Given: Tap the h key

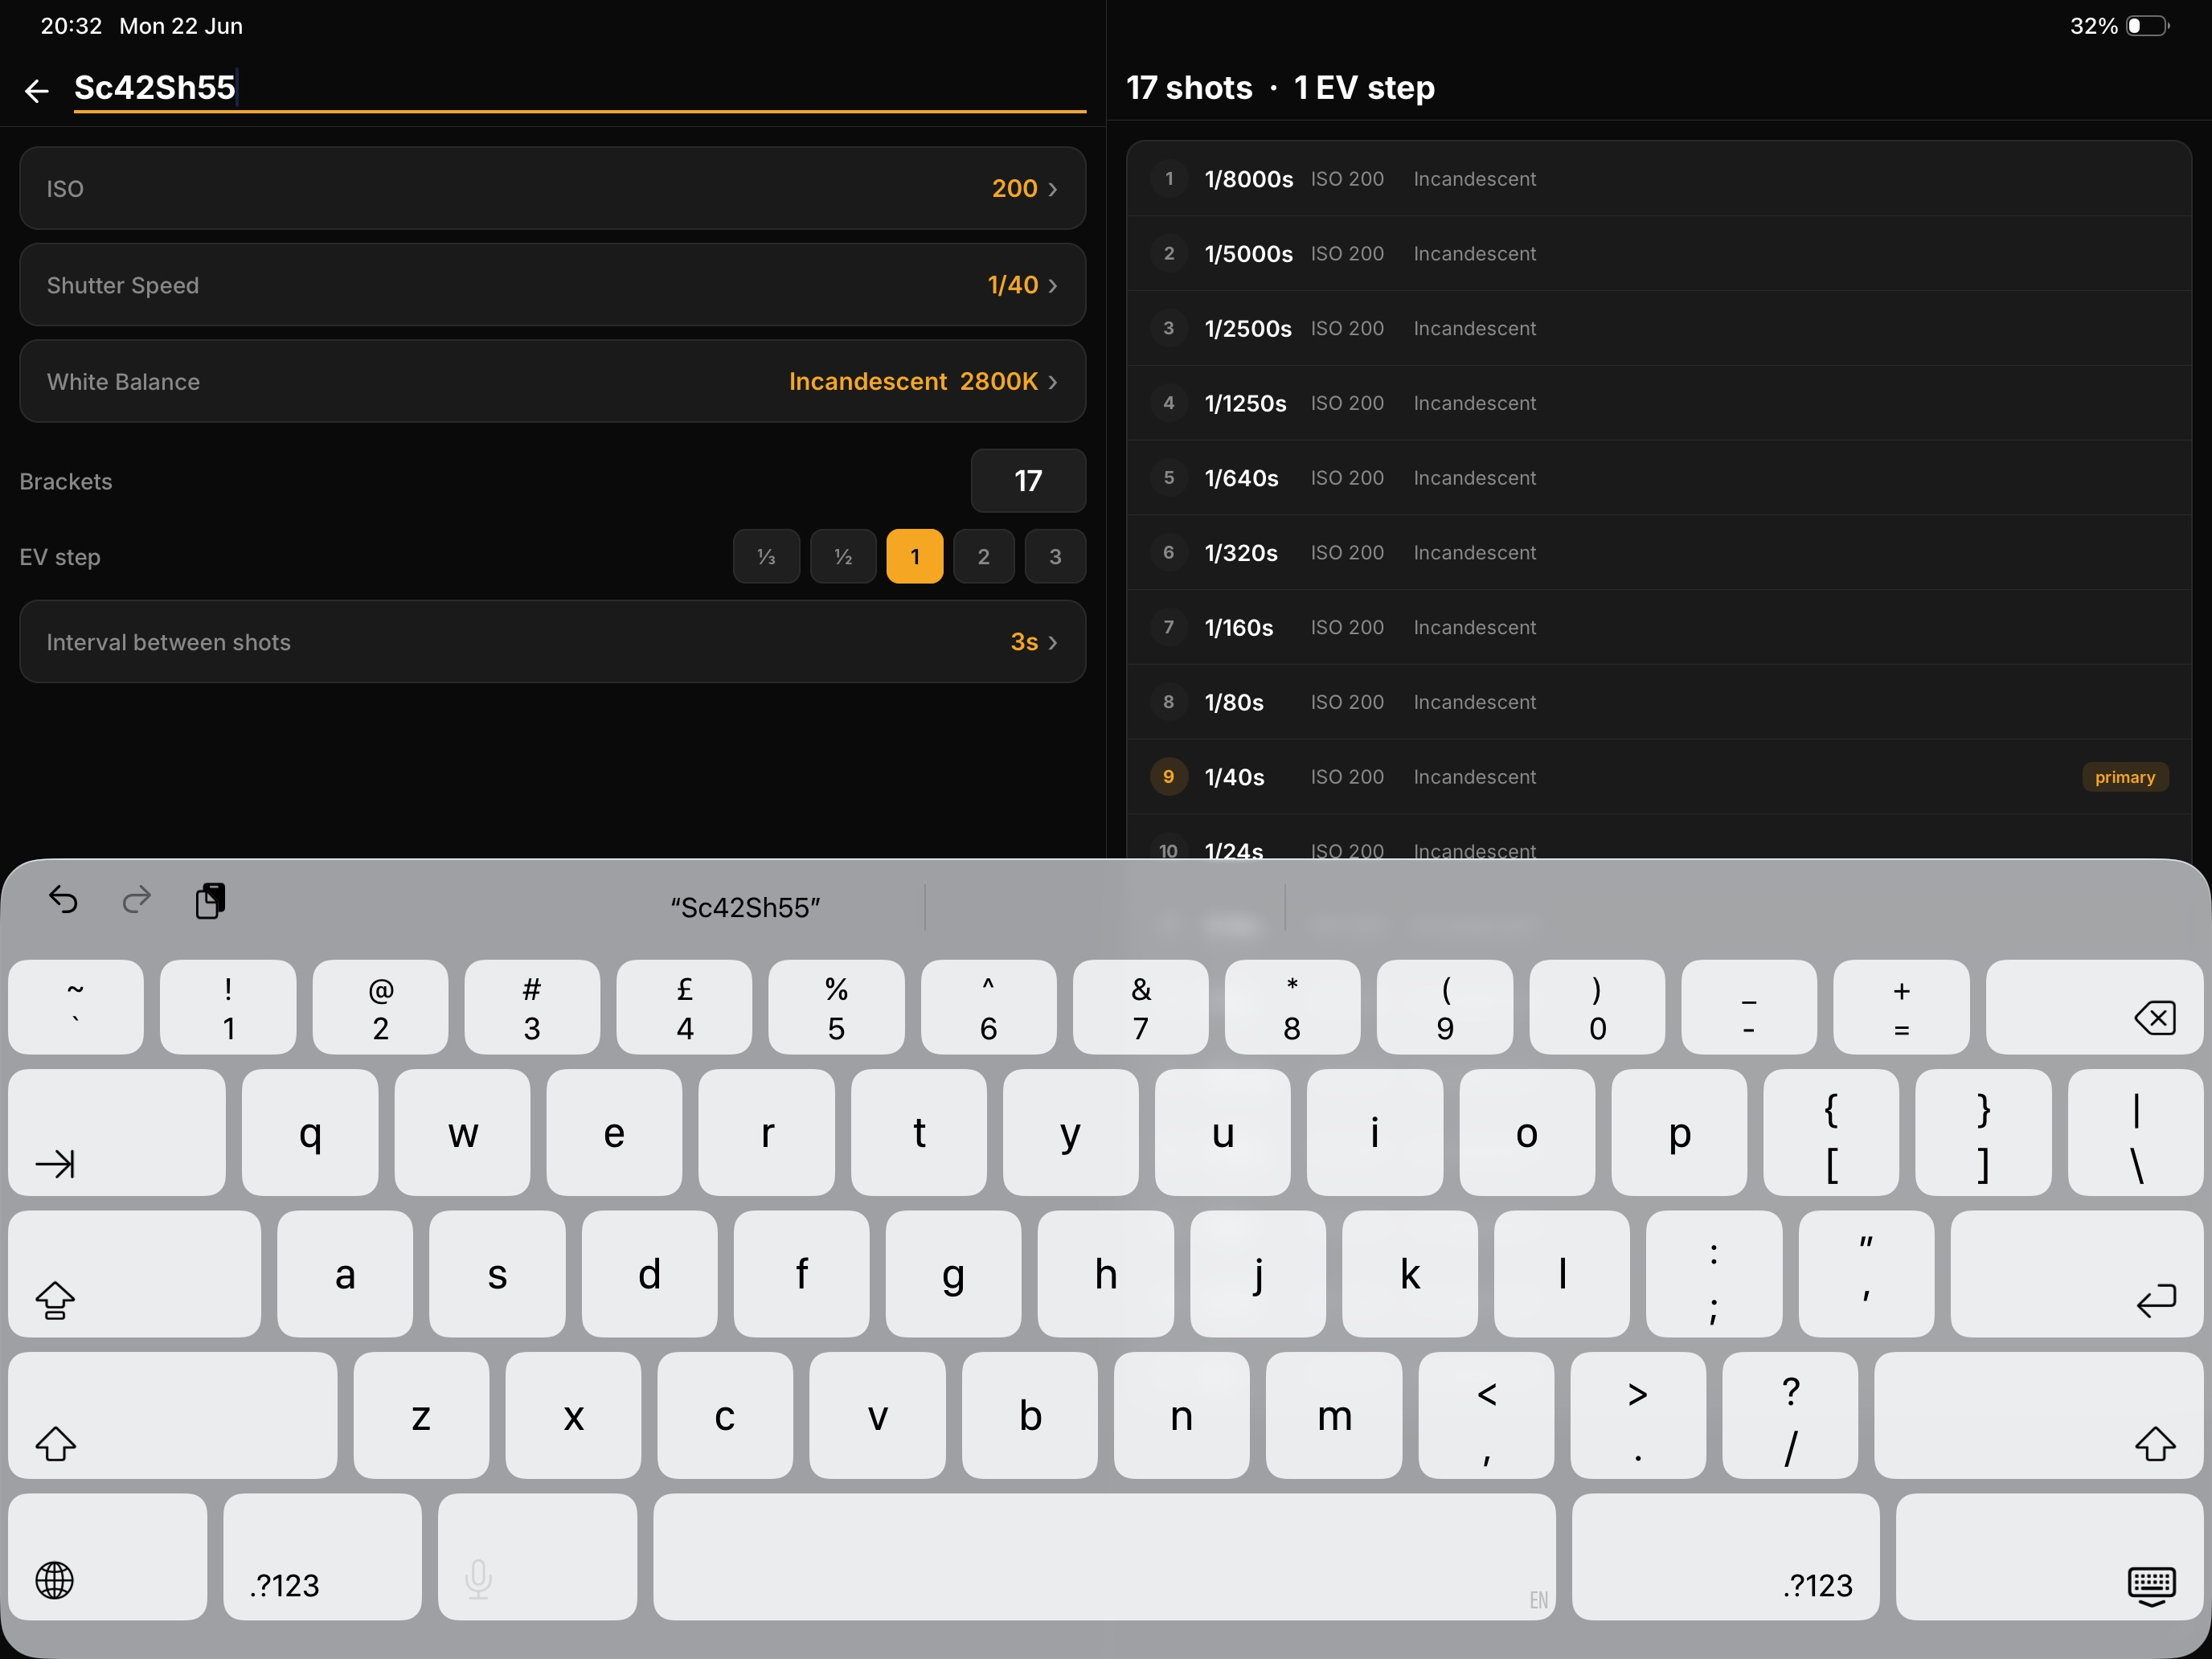Looking at the screenshot, I should tap(1106, 1274).
